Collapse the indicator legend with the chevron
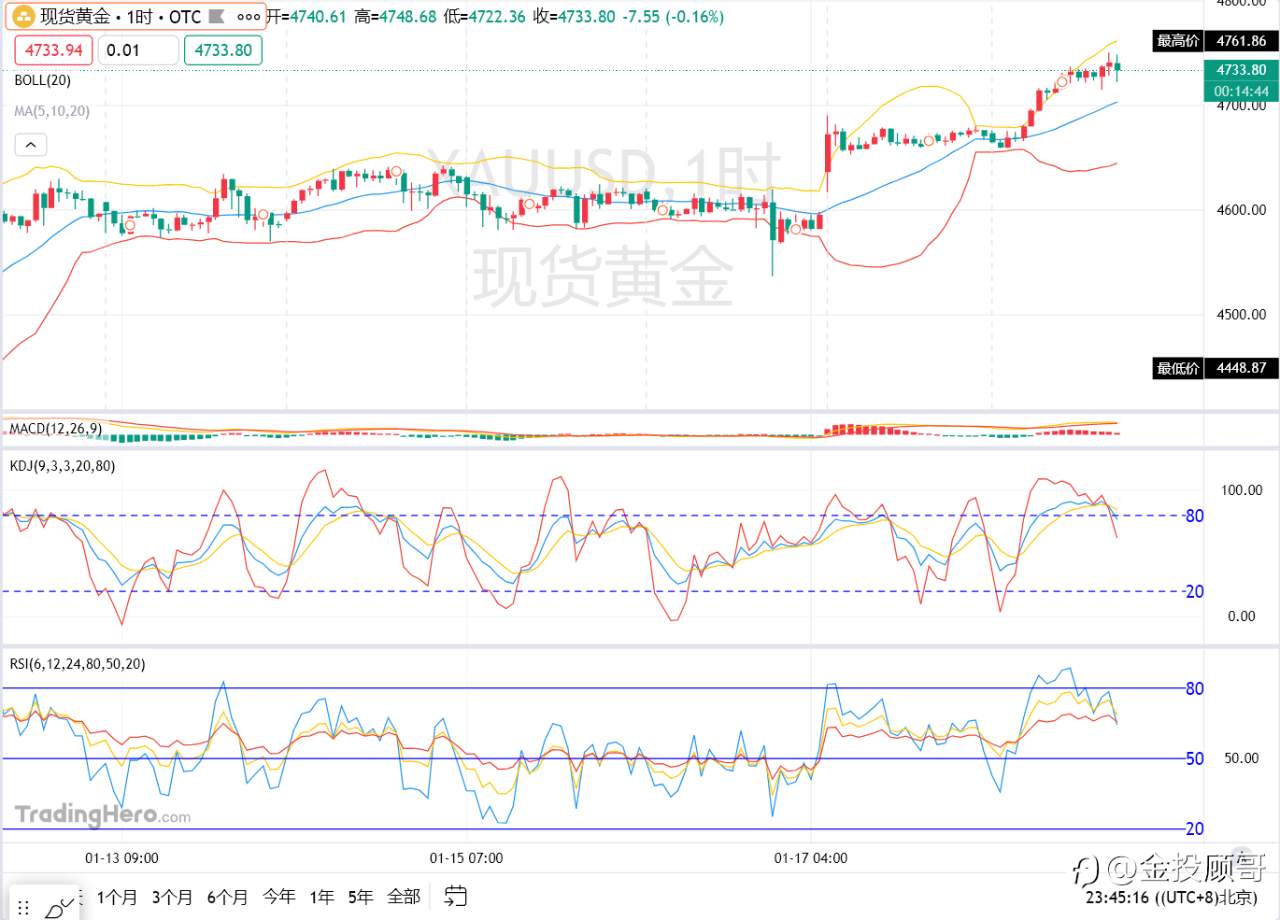Screen dimensions: 1280x920 click(30, 146)
